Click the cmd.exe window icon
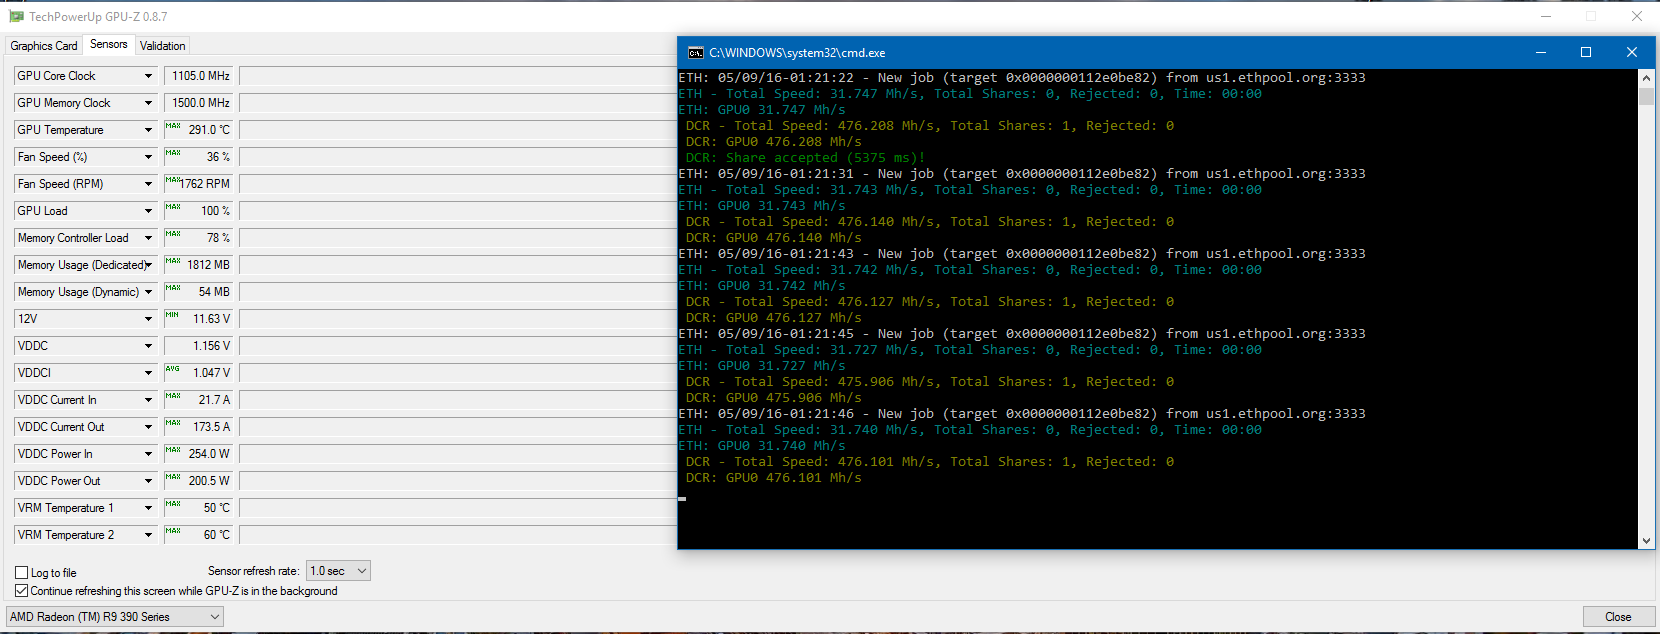This screenshot has height=634, width=1660. [695, 53]
